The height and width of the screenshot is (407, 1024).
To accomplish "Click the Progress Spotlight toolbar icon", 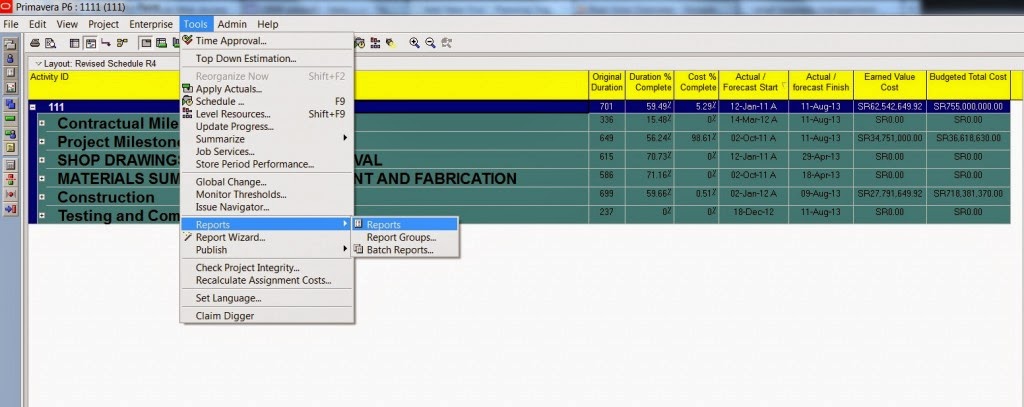I will coord(391,43).
